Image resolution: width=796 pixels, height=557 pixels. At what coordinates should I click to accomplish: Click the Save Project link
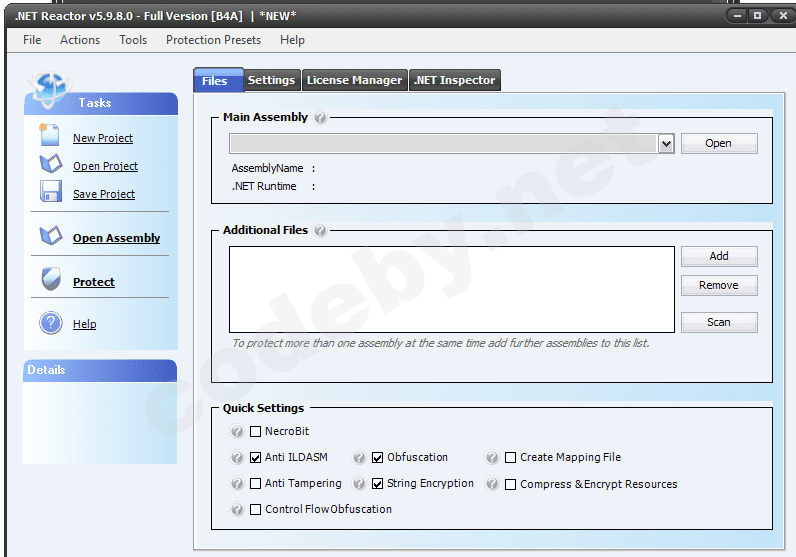(x=104, y=194)
